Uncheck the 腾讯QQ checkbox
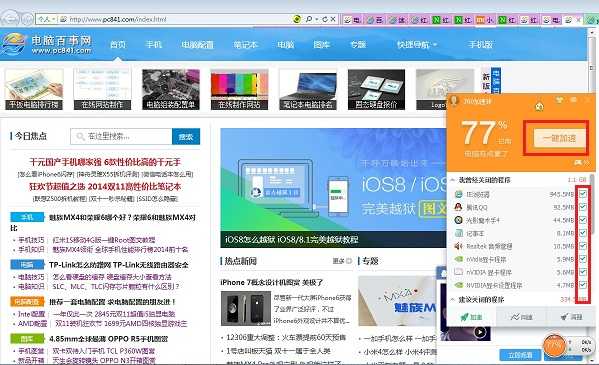 click(x=583, y=207)
